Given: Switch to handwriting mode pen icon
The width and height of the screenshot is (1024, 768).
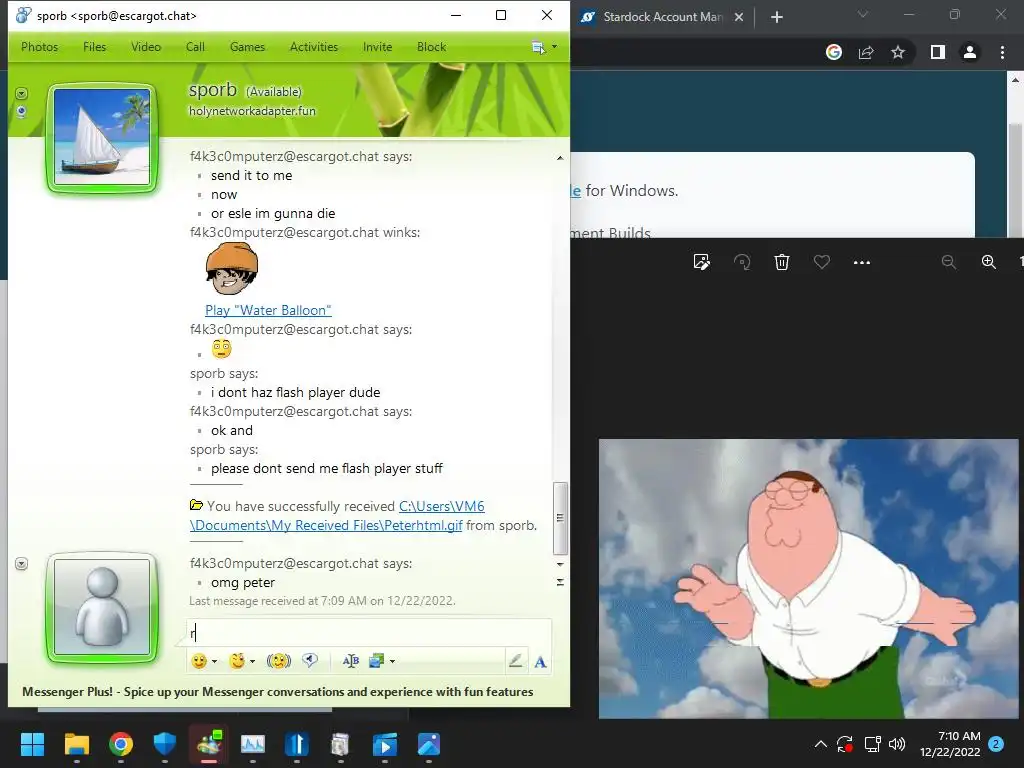Looking at the screenshot, I should pyautogui.click(x=515, y=661).
